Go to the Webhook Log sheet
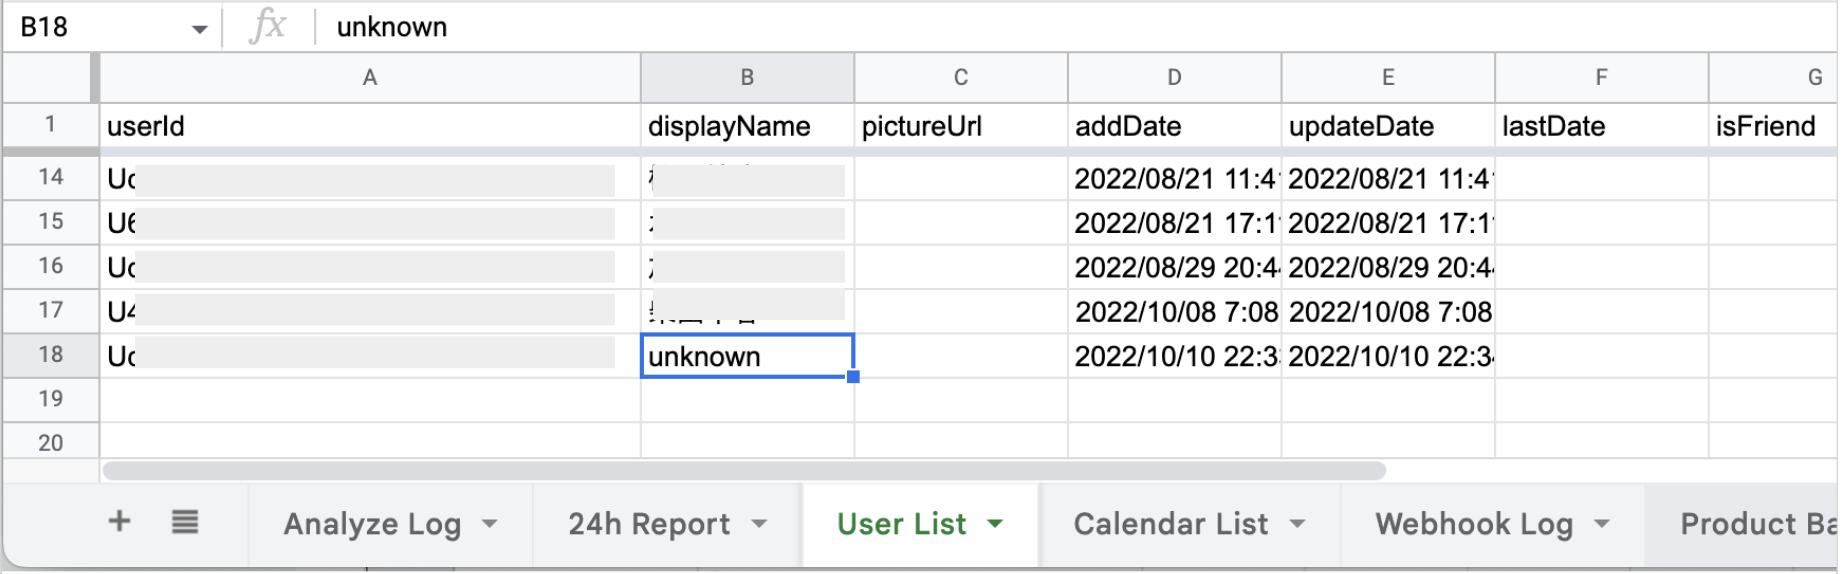Screen dimensions: 1842x574 click(1474, 523)
